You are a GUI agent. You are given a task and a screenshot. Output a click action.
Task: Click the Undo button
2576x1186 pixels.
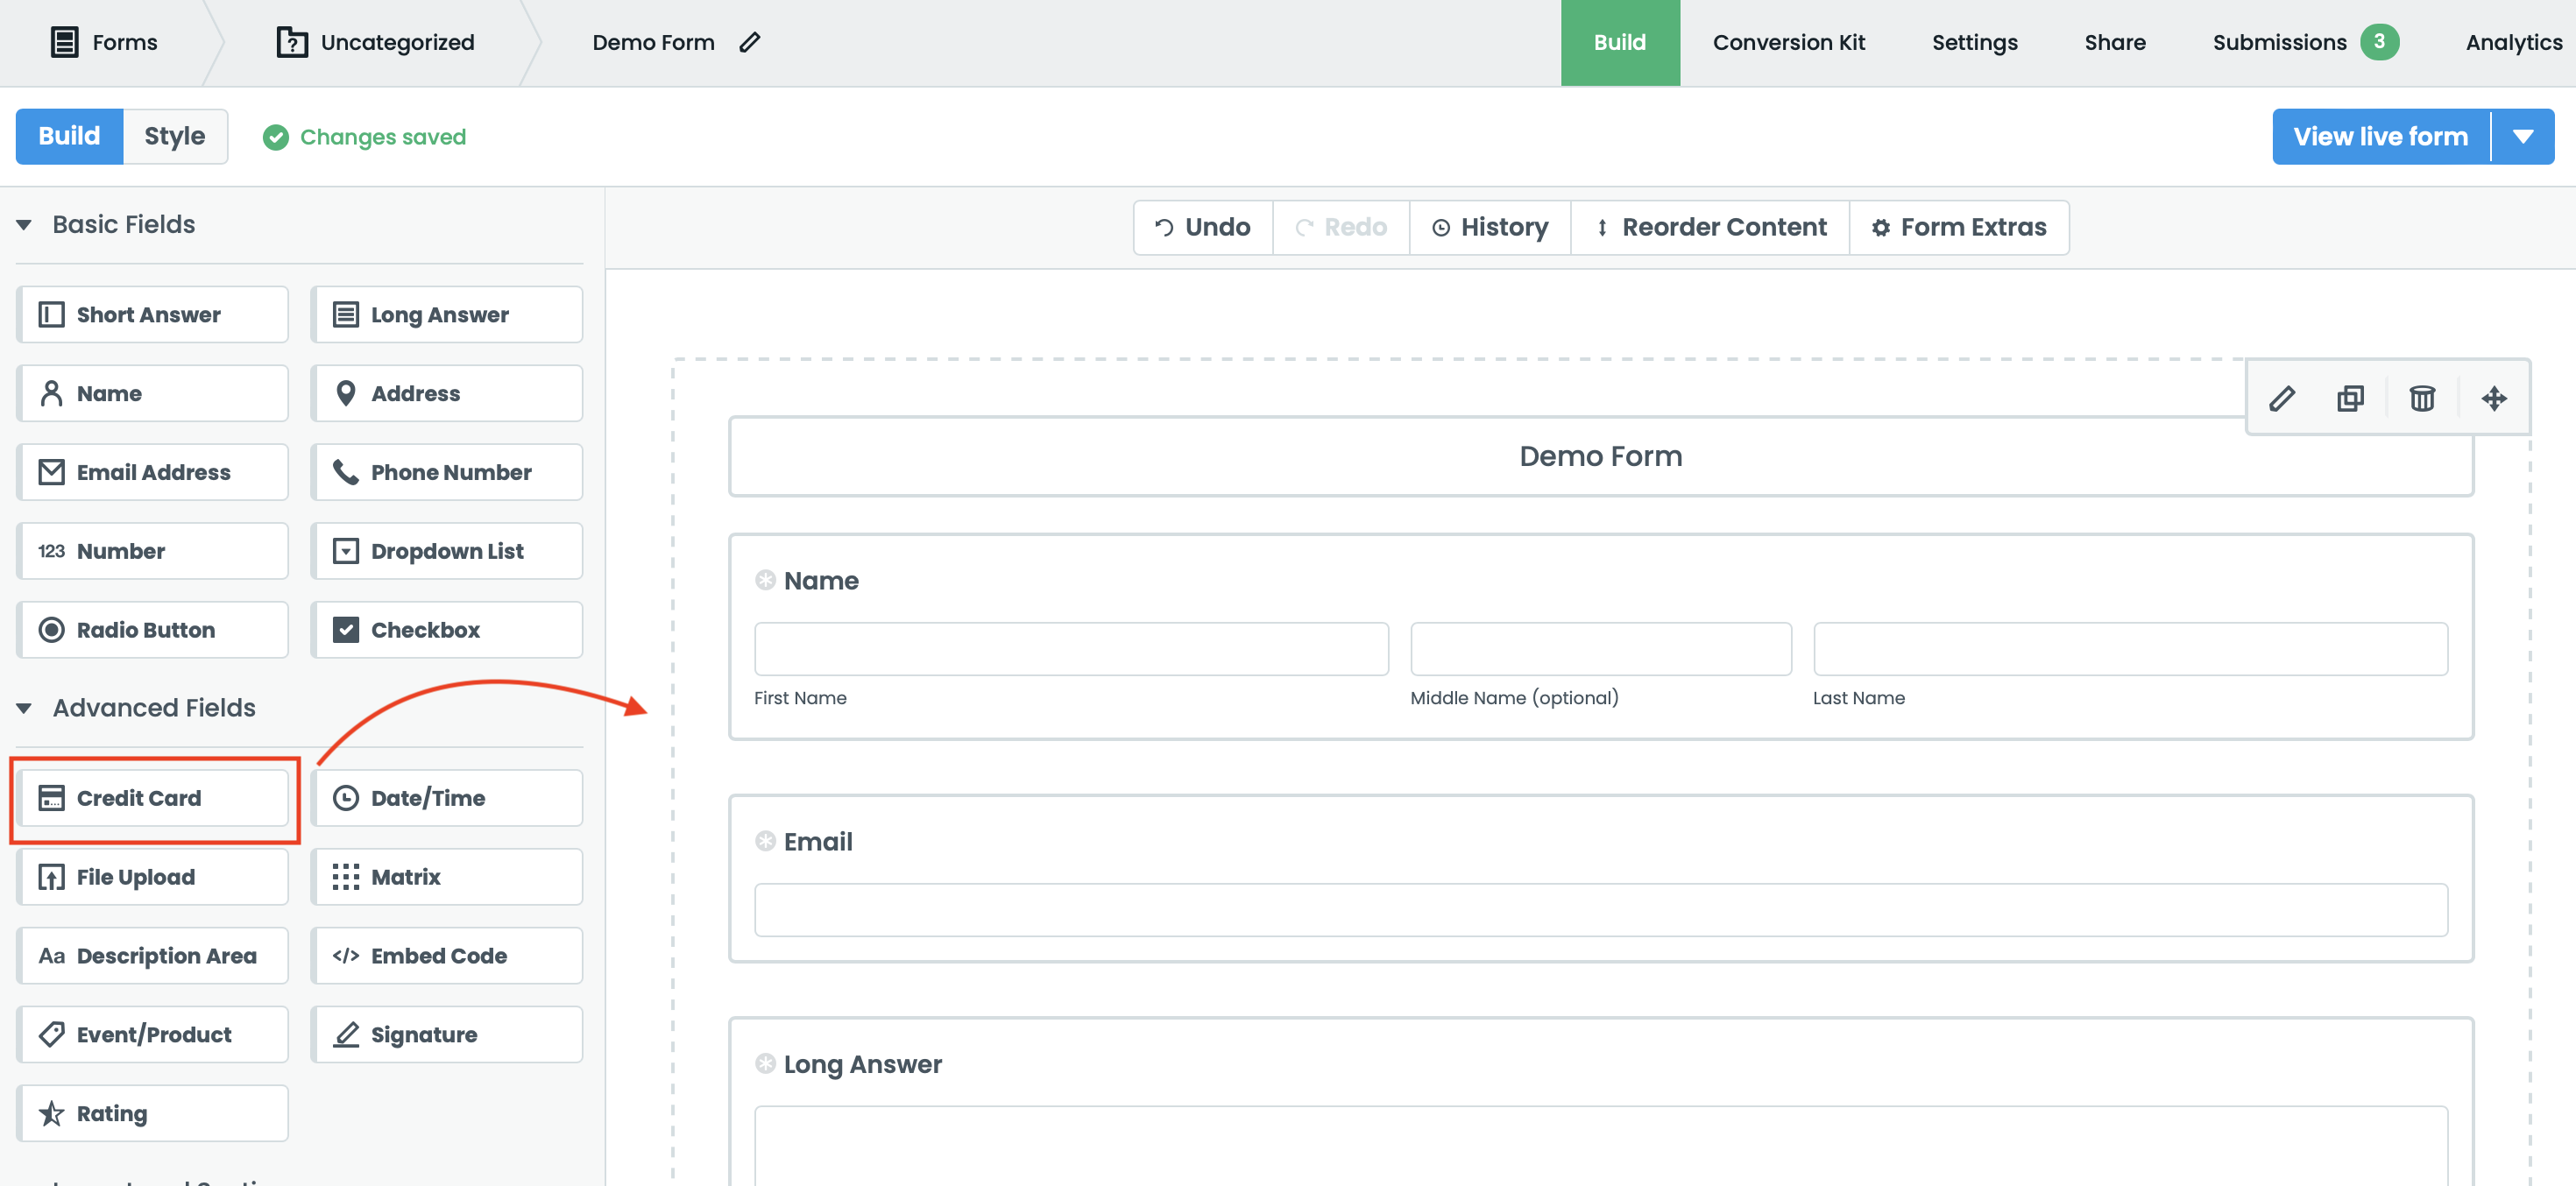pyautogui.click(x=1203, y=227)
